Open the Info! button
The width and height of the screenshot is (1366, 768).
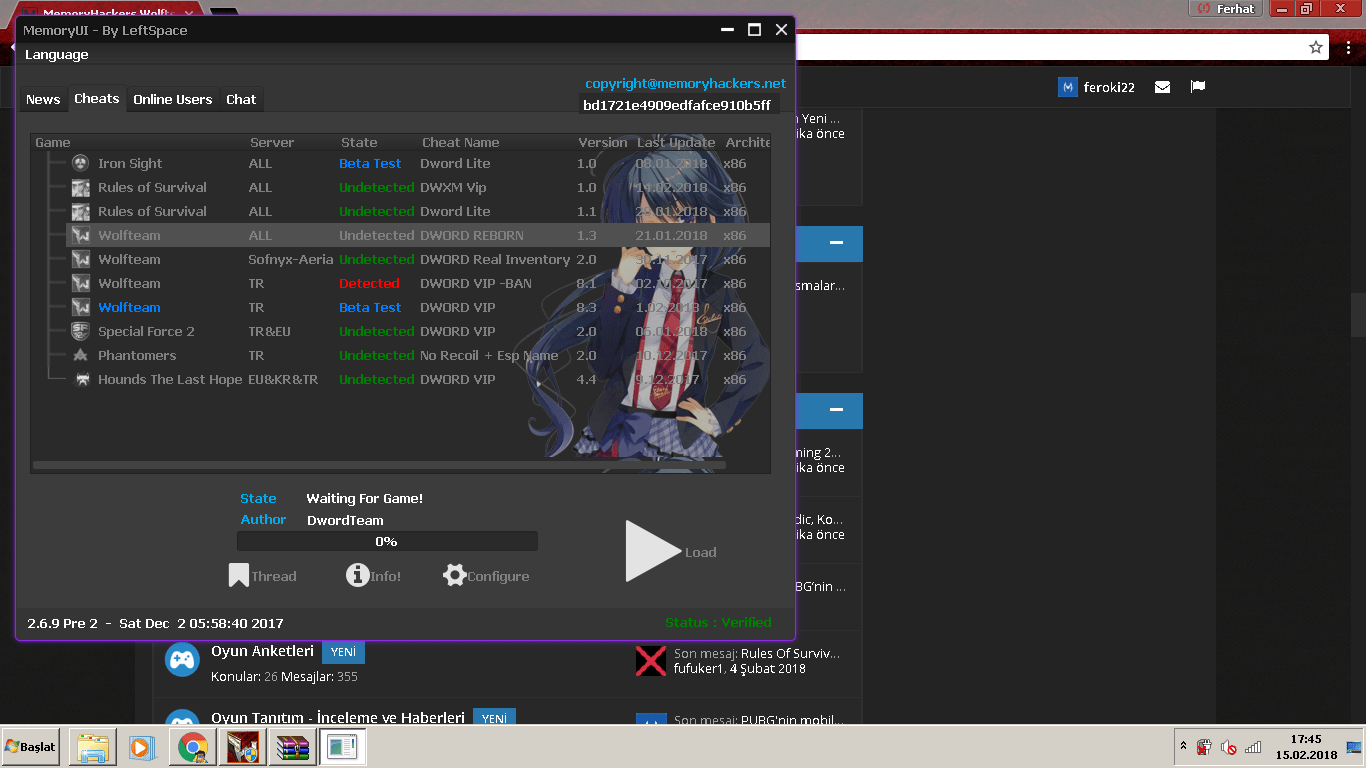point(373,575)
